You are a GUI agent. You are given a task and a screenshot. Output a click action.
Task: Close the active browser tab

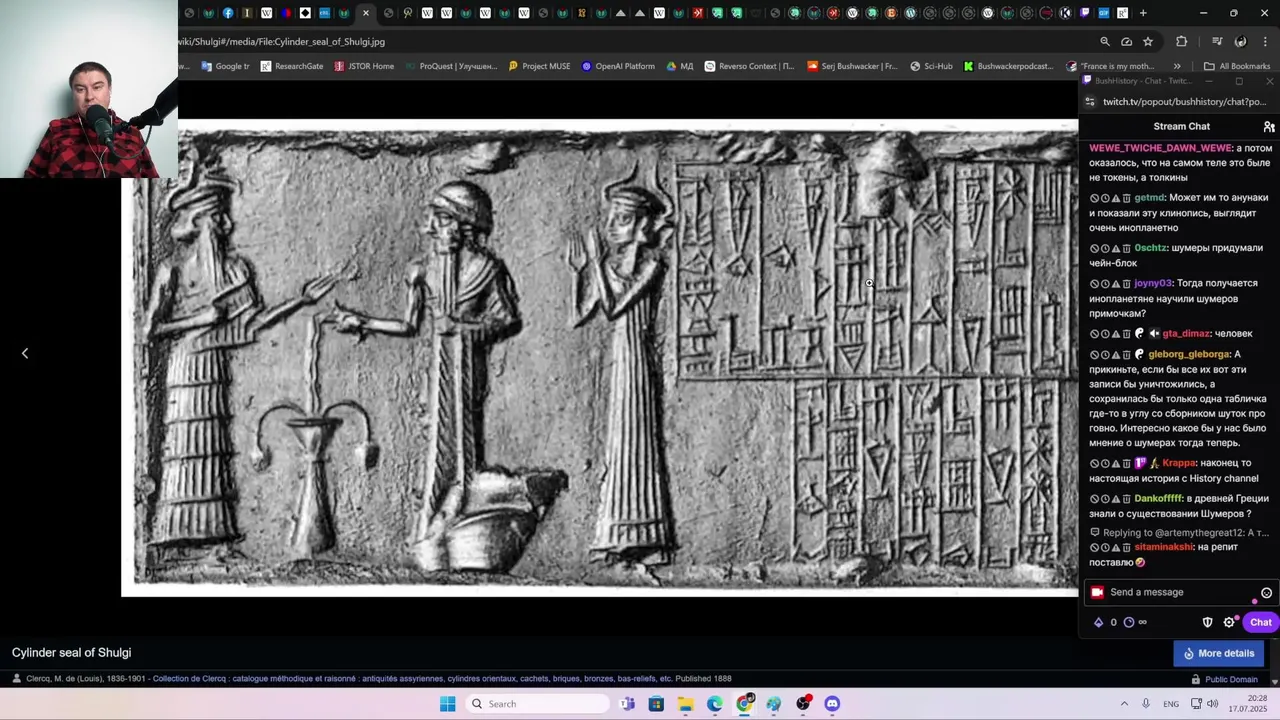(366, 13)
